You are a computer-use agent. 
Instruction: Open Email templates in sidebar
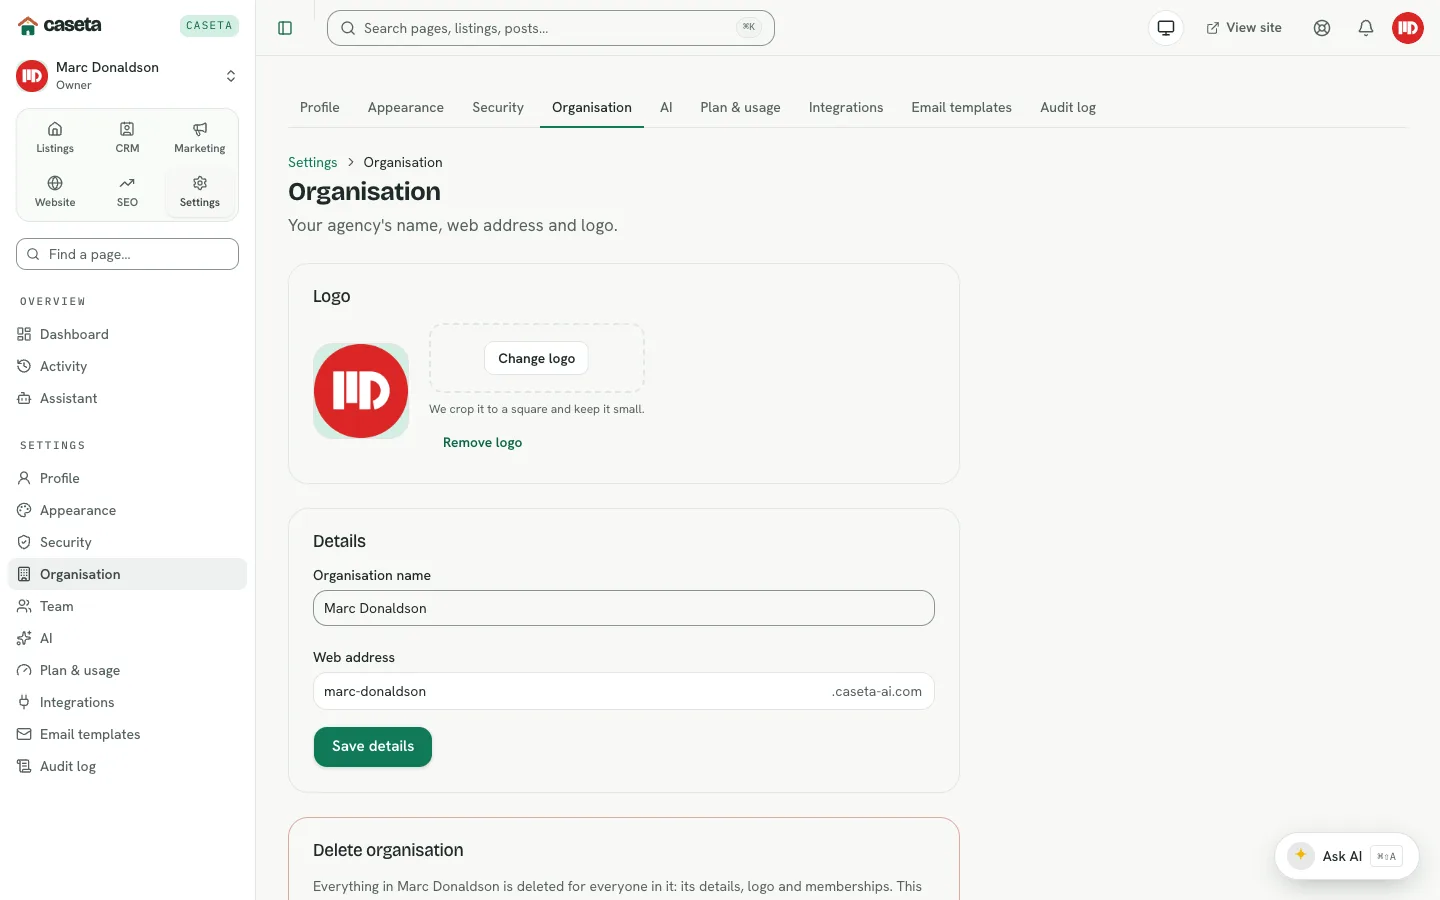point(127,734)
